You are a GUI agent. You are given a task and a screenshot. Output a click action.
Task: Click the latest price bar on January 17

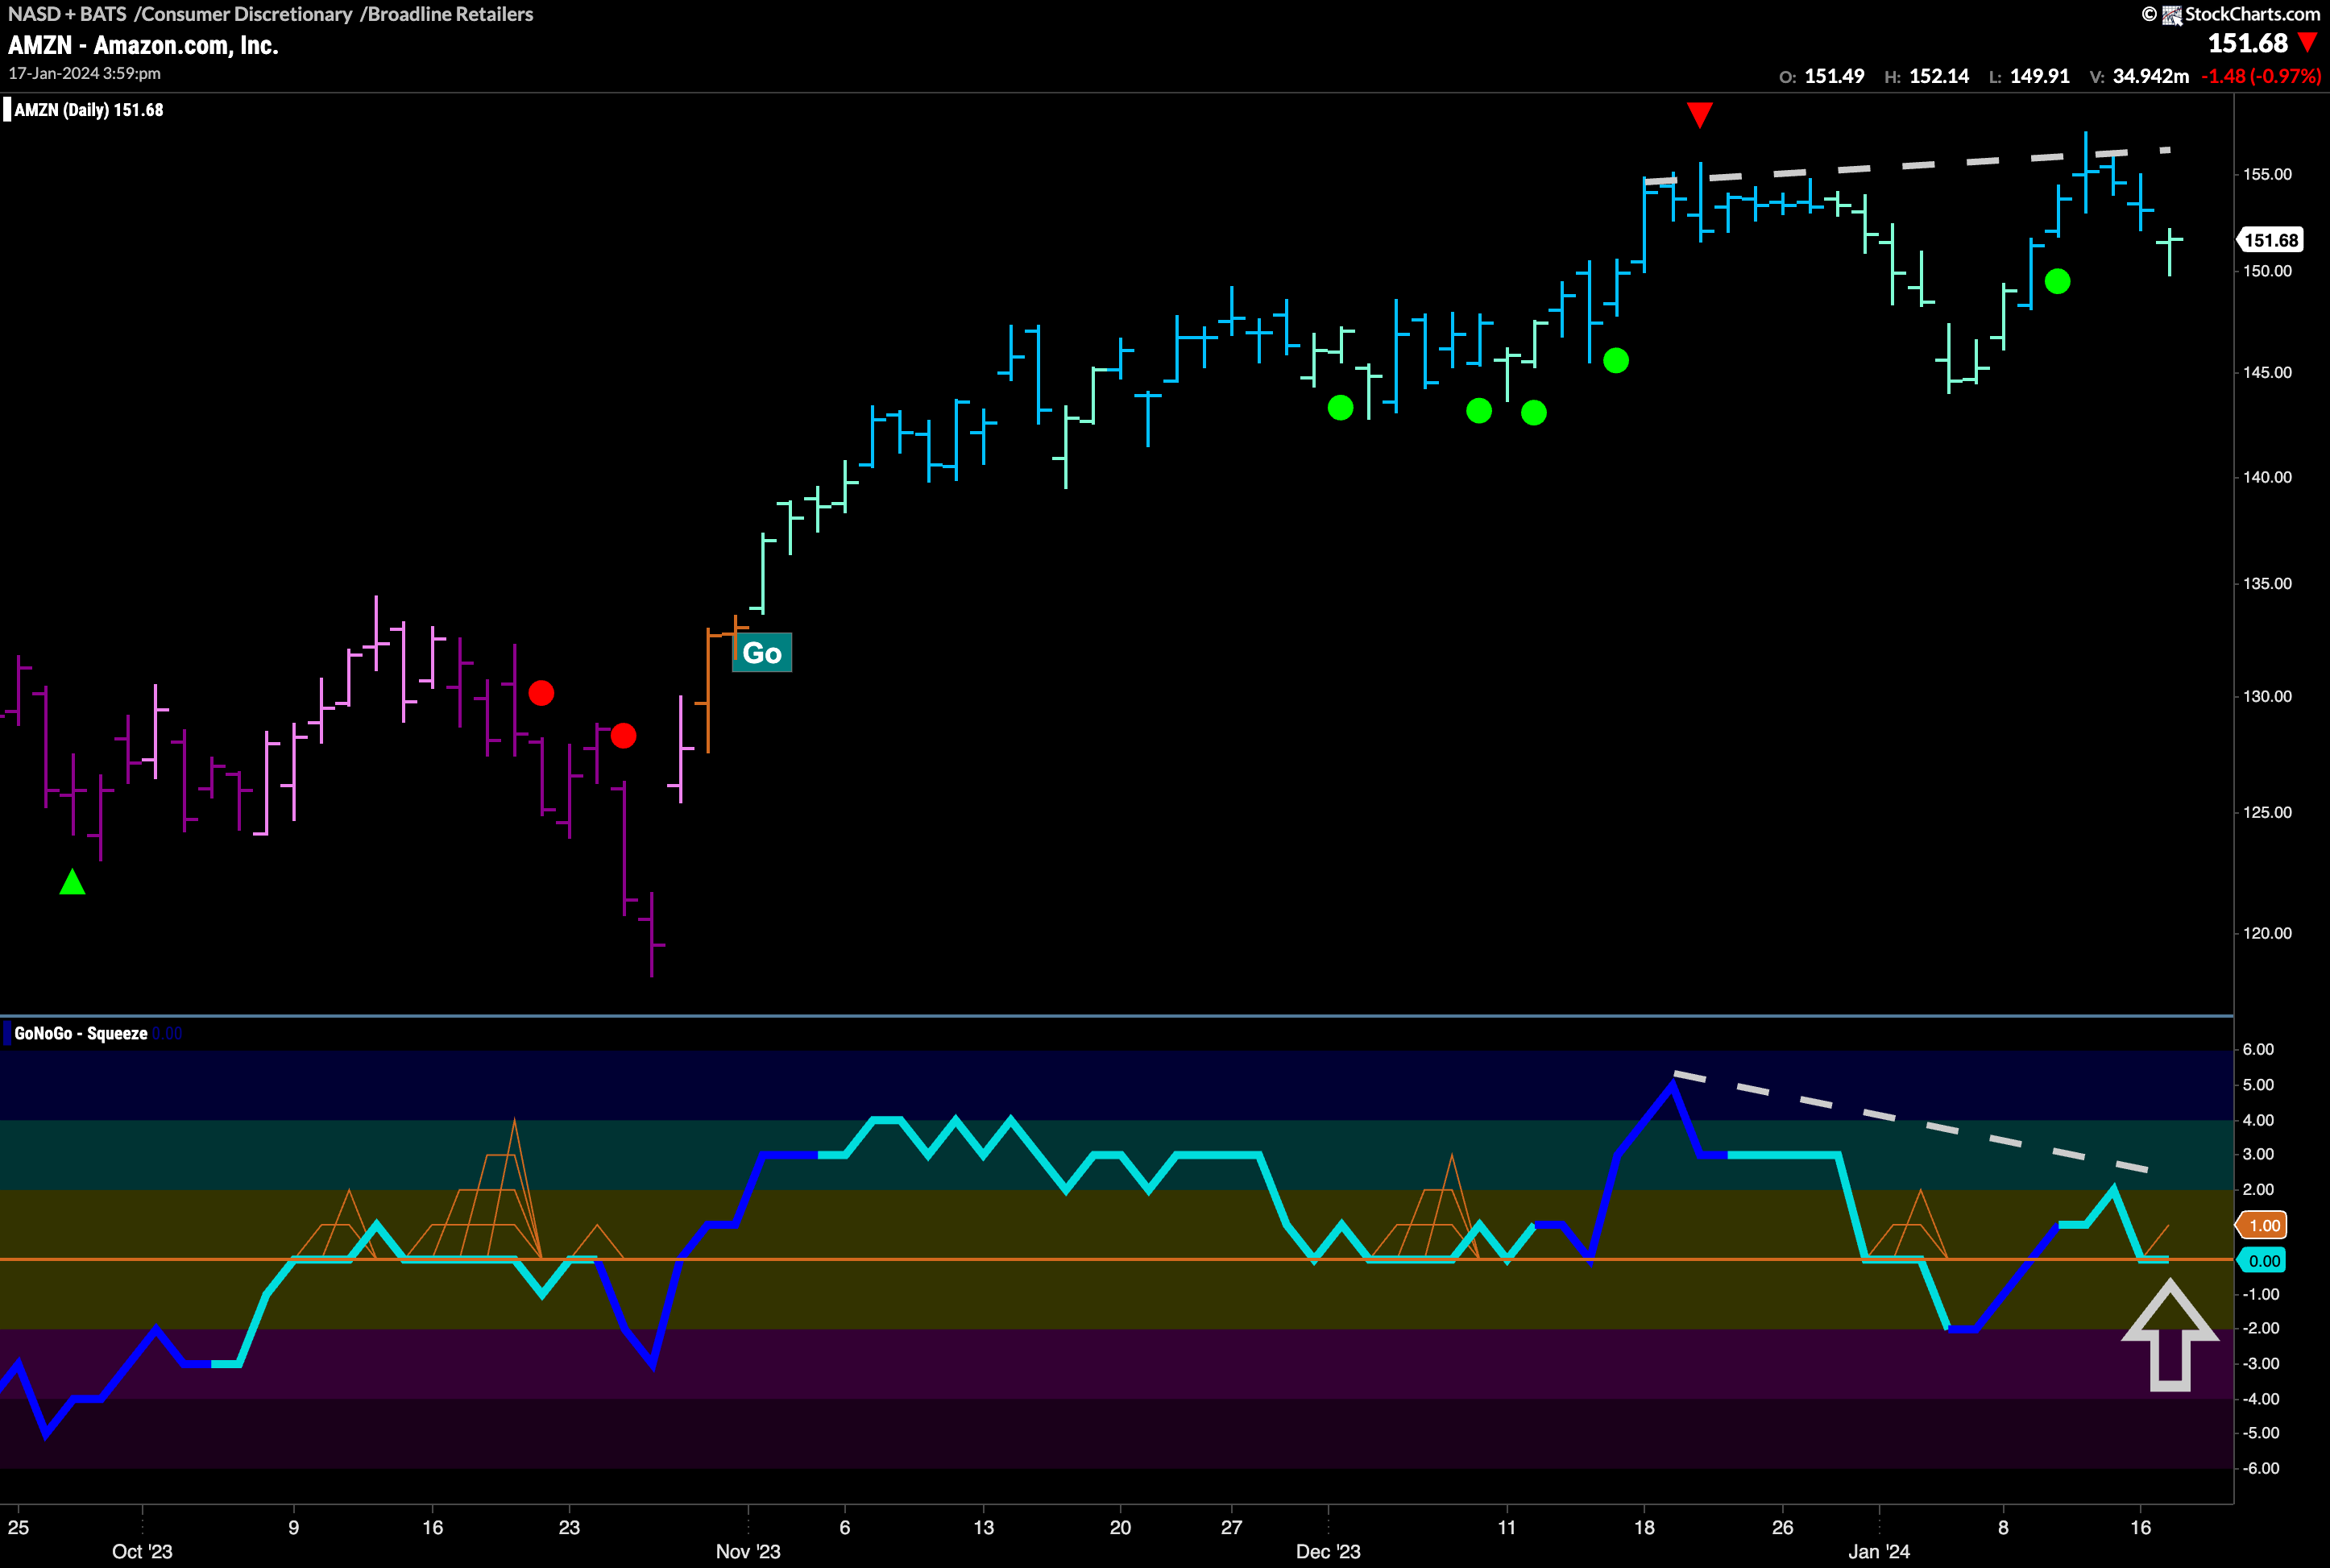(2169, 252)
